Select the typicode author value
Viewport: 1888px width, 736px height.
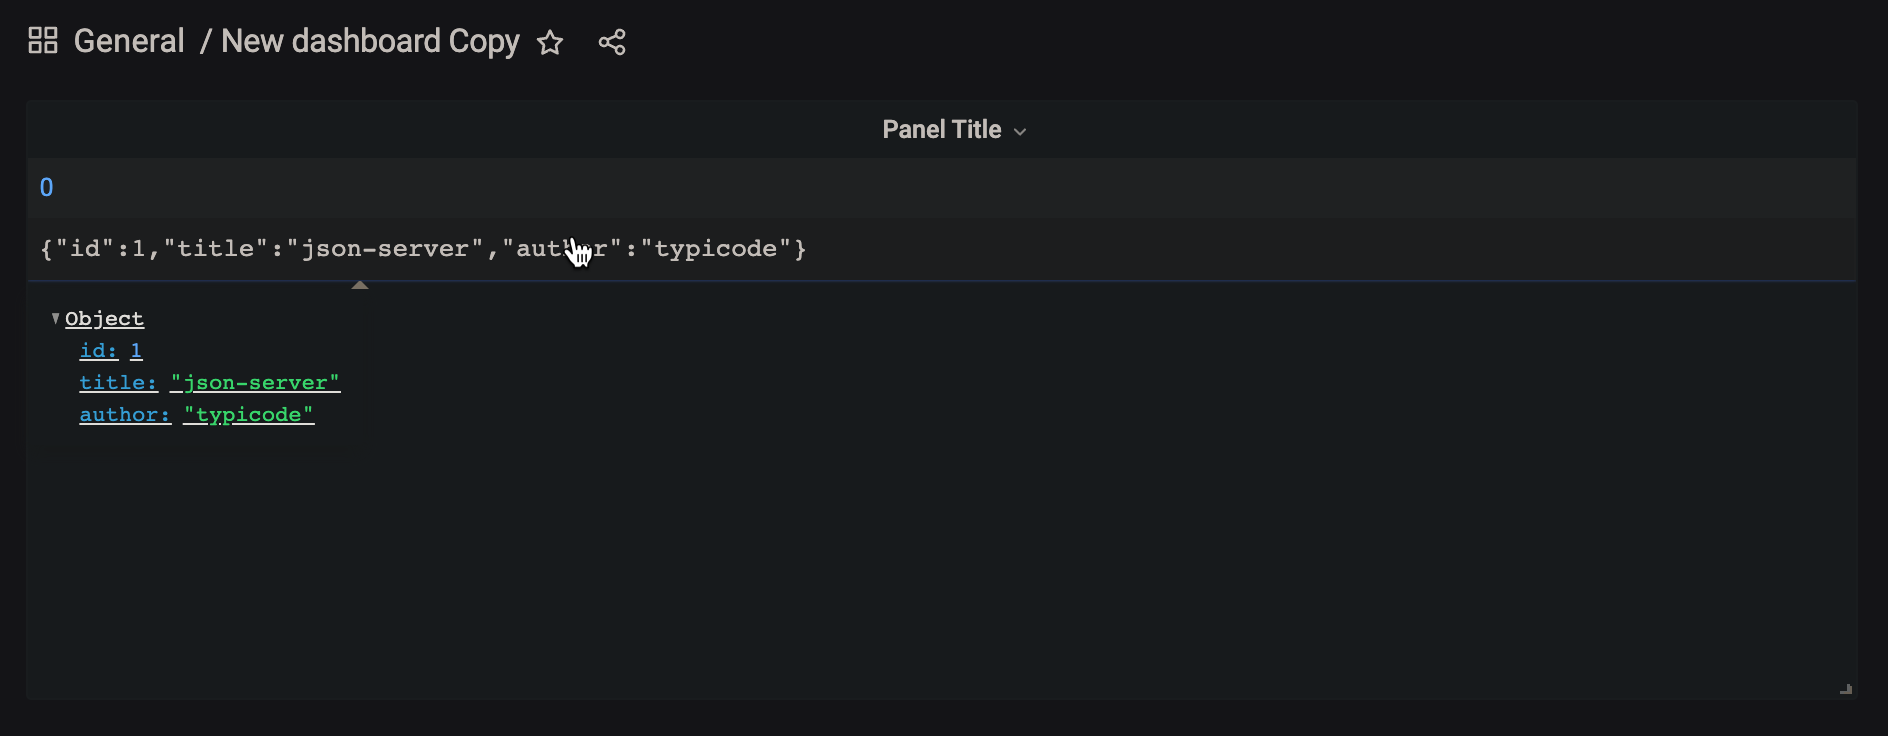(x=248, y=414)
